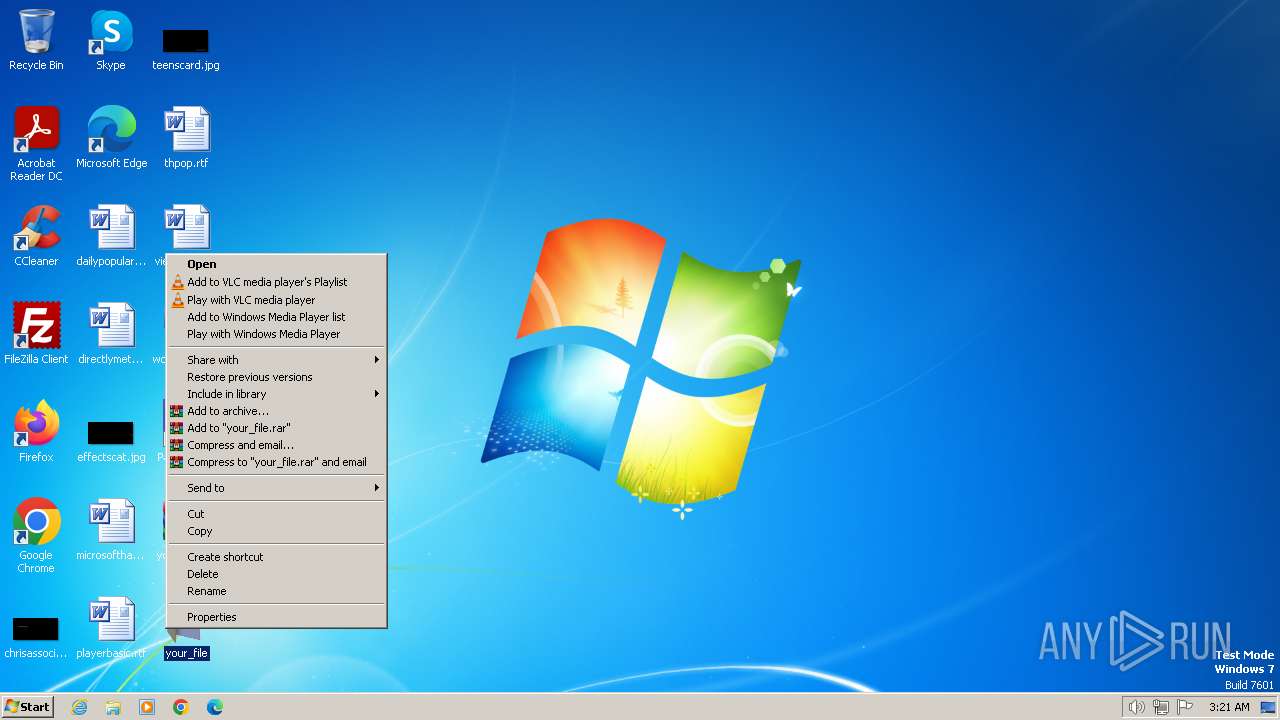Choose Delete in the context menu
Image resolution: width=1280 pixels, height=720 pixels.
coord(276,574)
